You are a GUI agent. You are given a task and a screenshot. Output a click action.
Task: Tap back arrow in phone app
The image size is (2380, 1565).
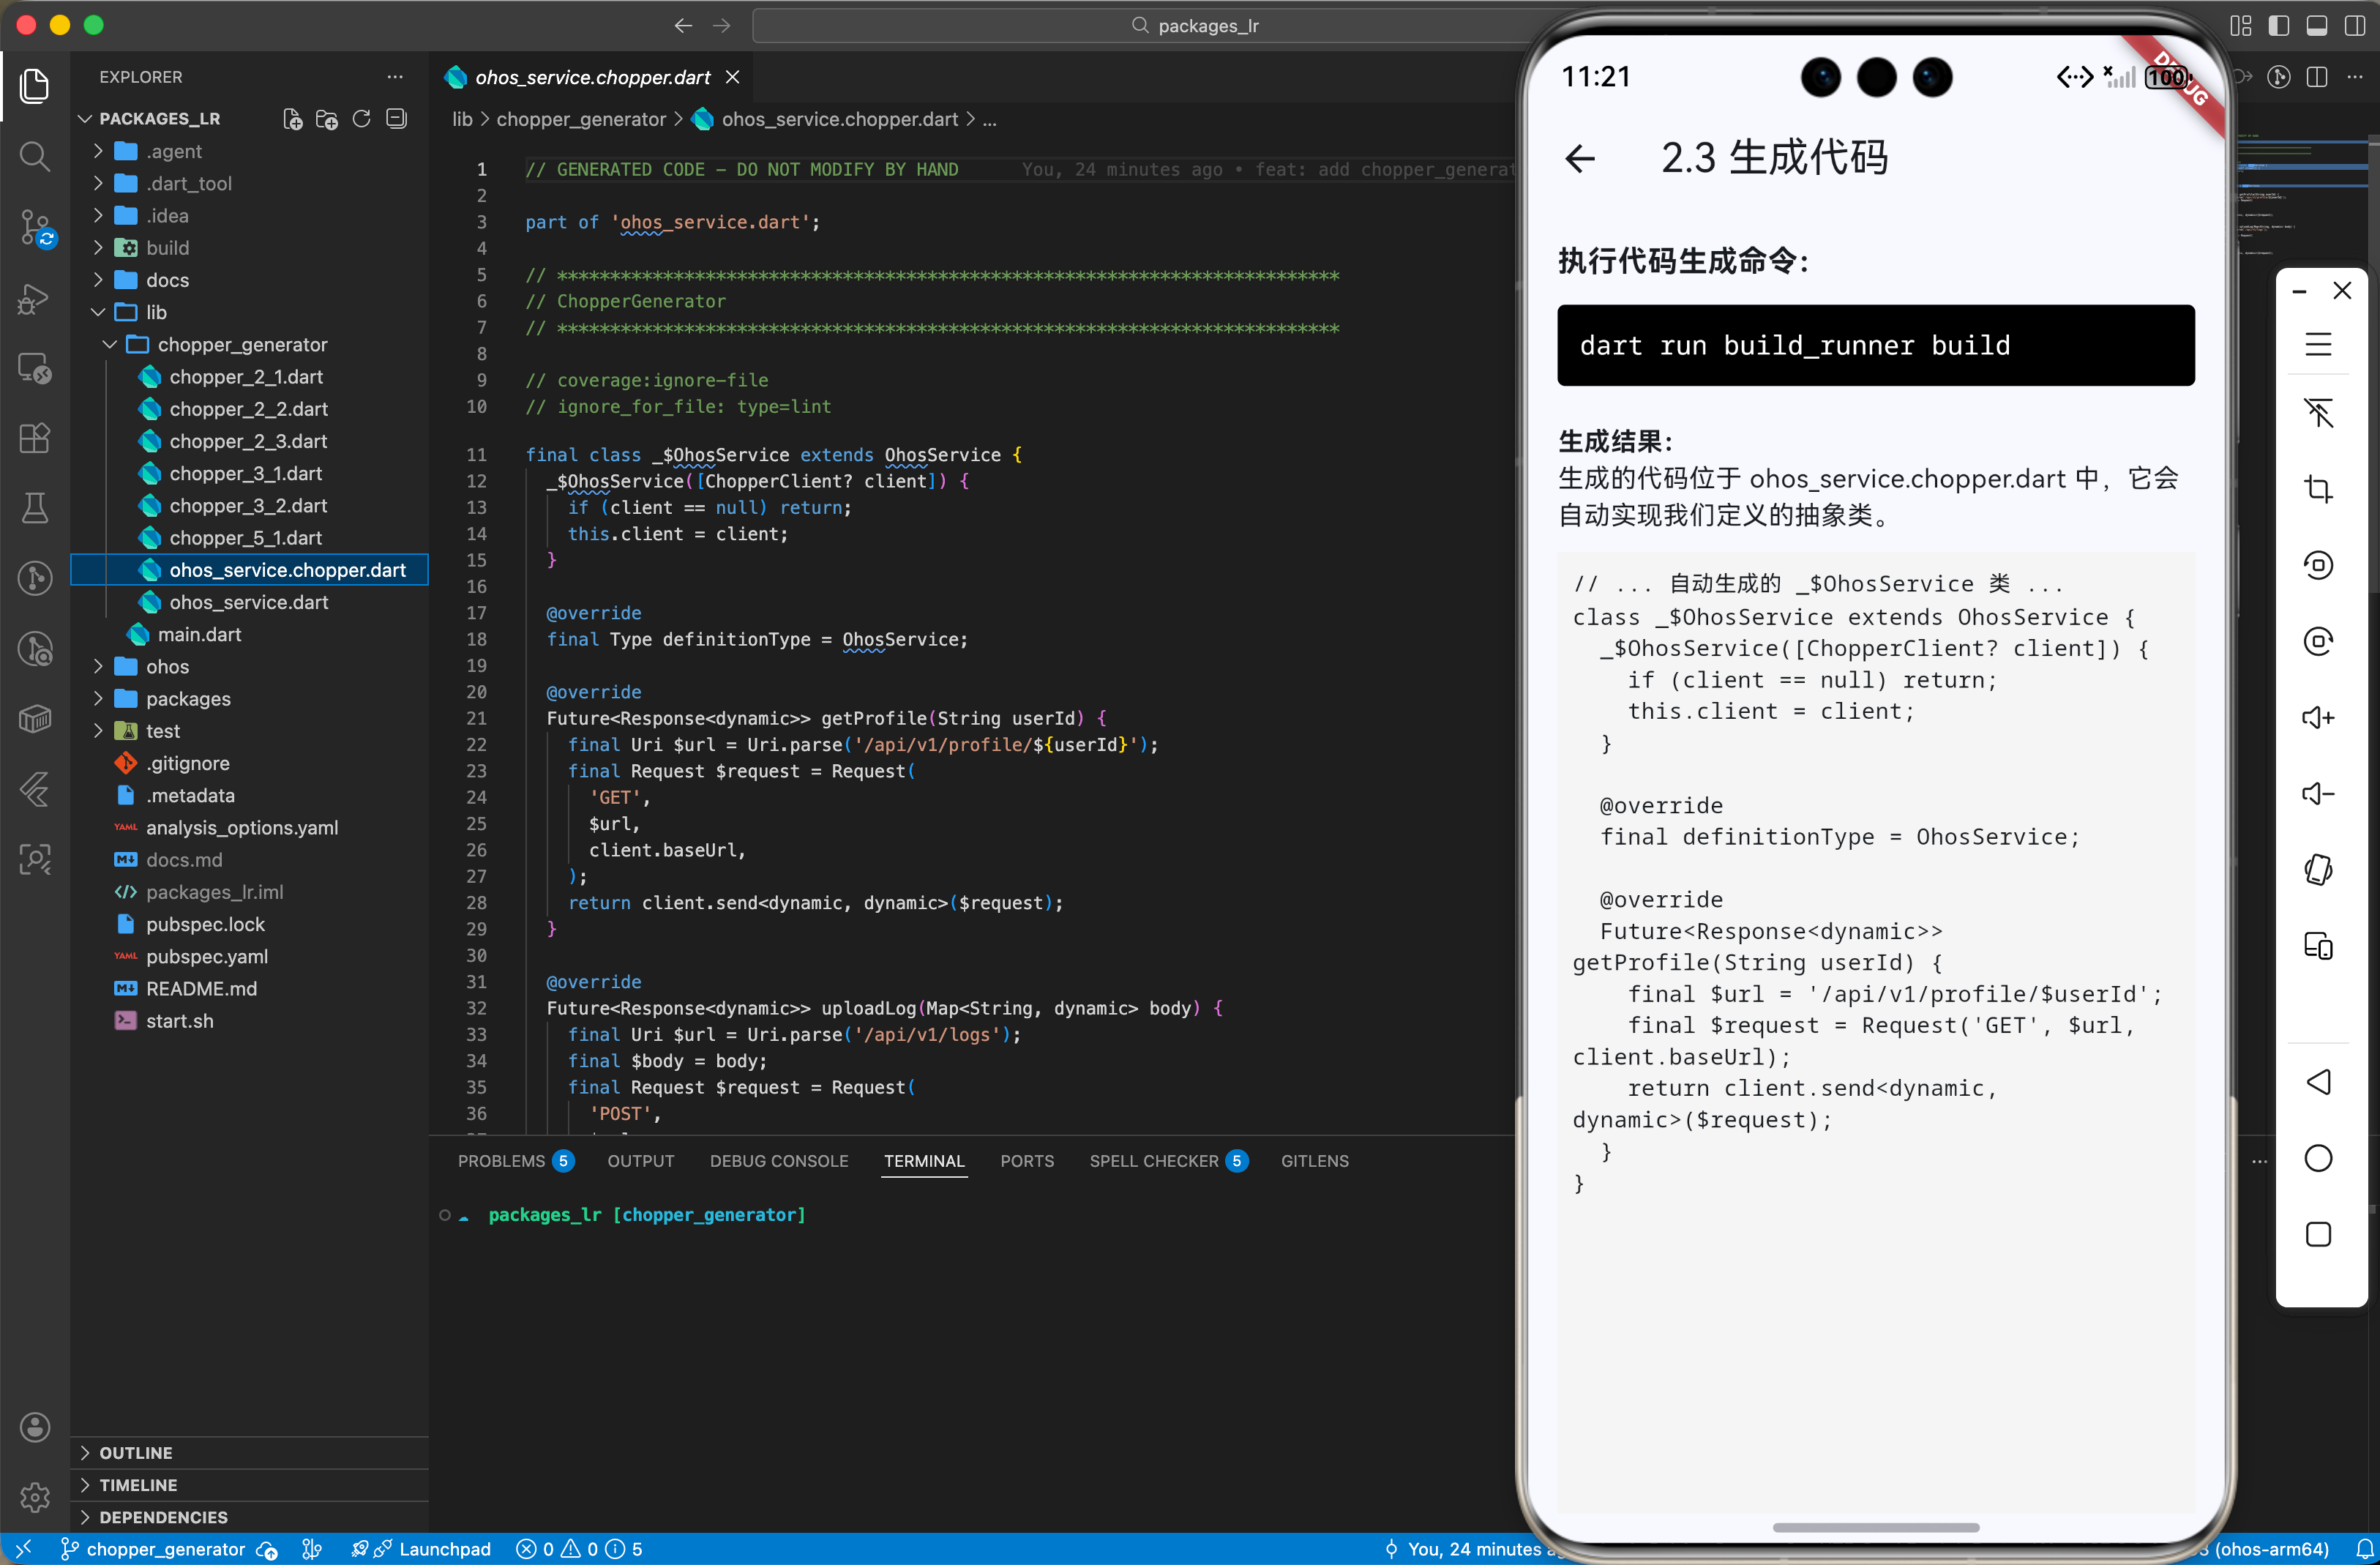coord(1580,158)
